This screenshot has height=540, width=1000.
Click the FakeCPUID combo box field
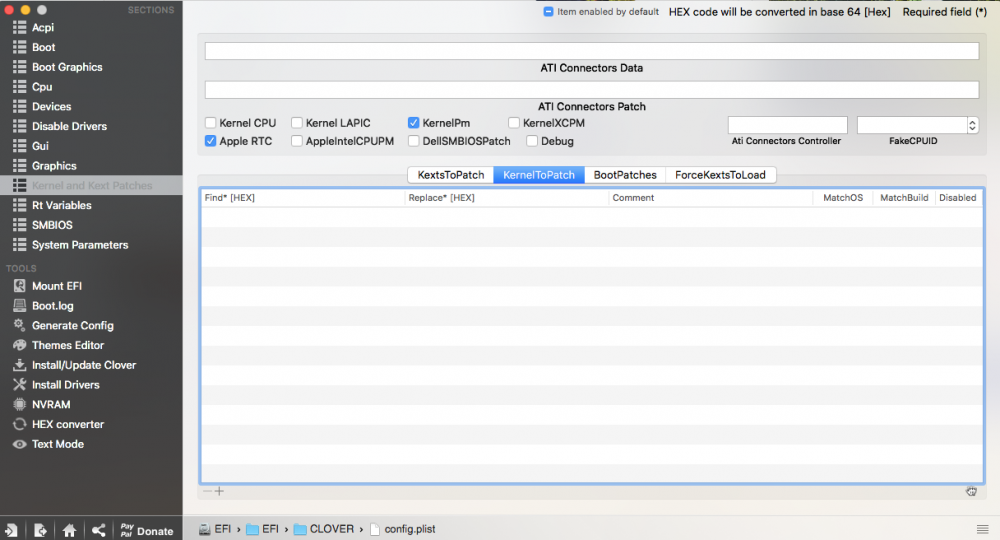(x=912, y=125)
